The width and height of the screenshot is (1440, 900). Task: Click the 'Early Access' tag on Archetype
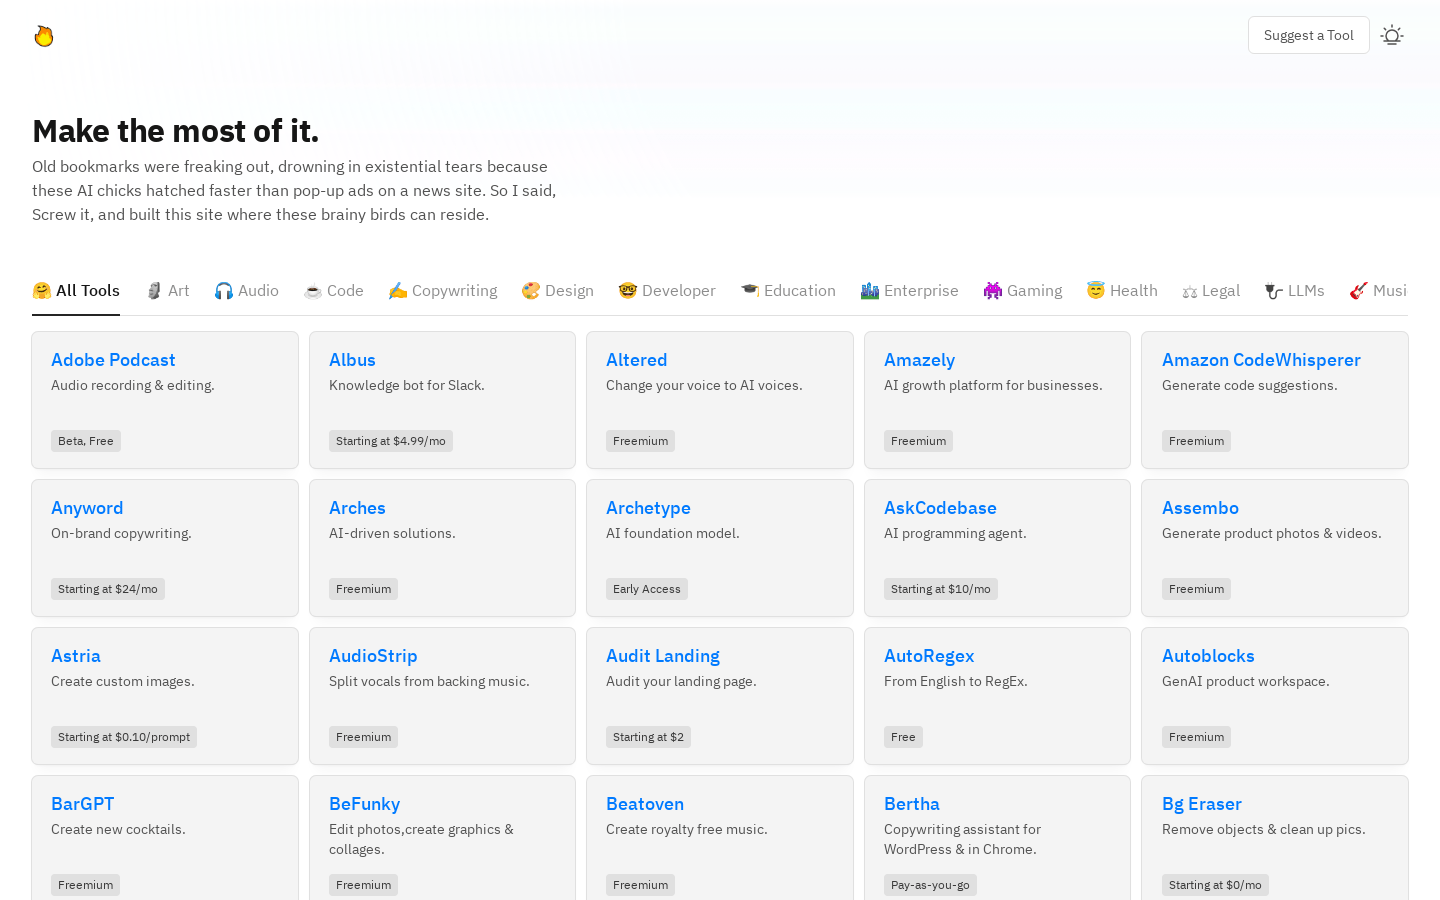[x=647, y=589]
